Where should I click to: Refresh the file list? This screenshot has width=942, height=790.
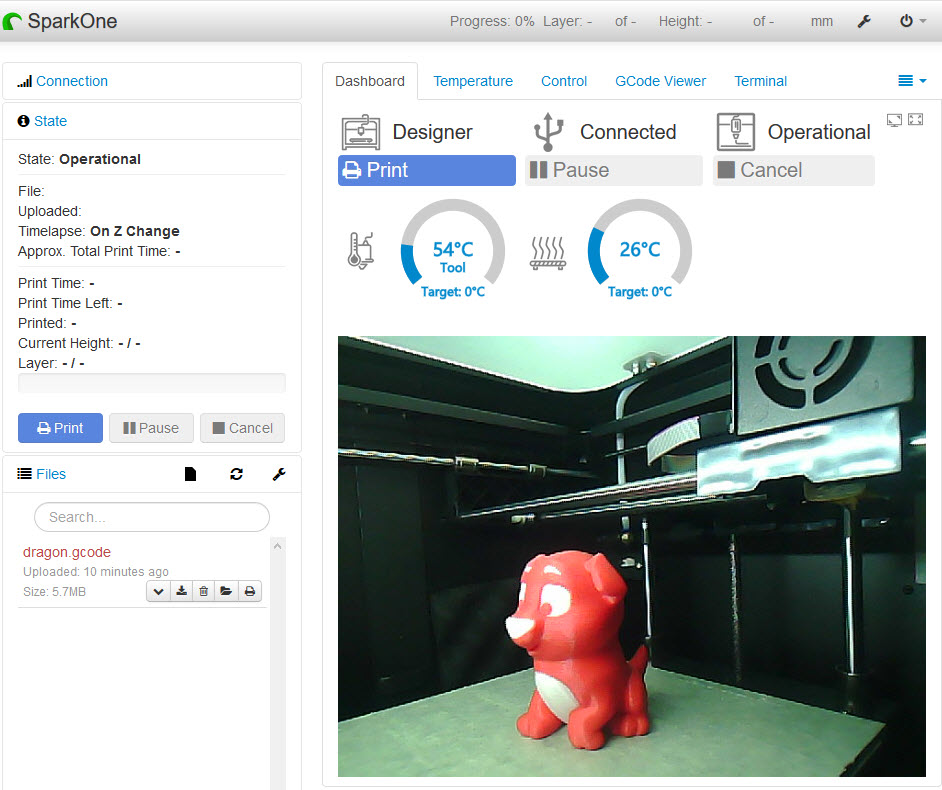point(236,474)
